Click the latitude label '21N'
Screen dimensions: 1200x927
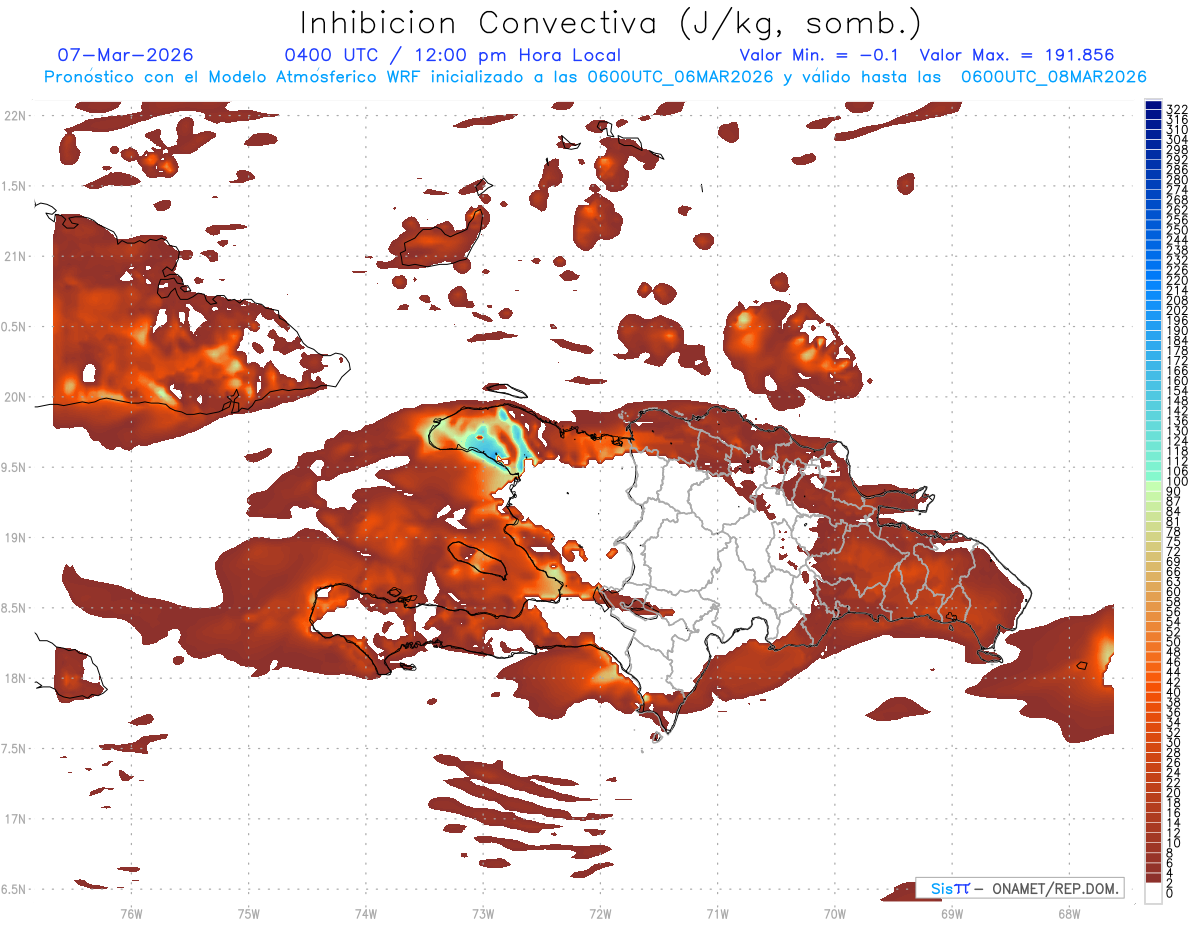click(x=14, y=256)
